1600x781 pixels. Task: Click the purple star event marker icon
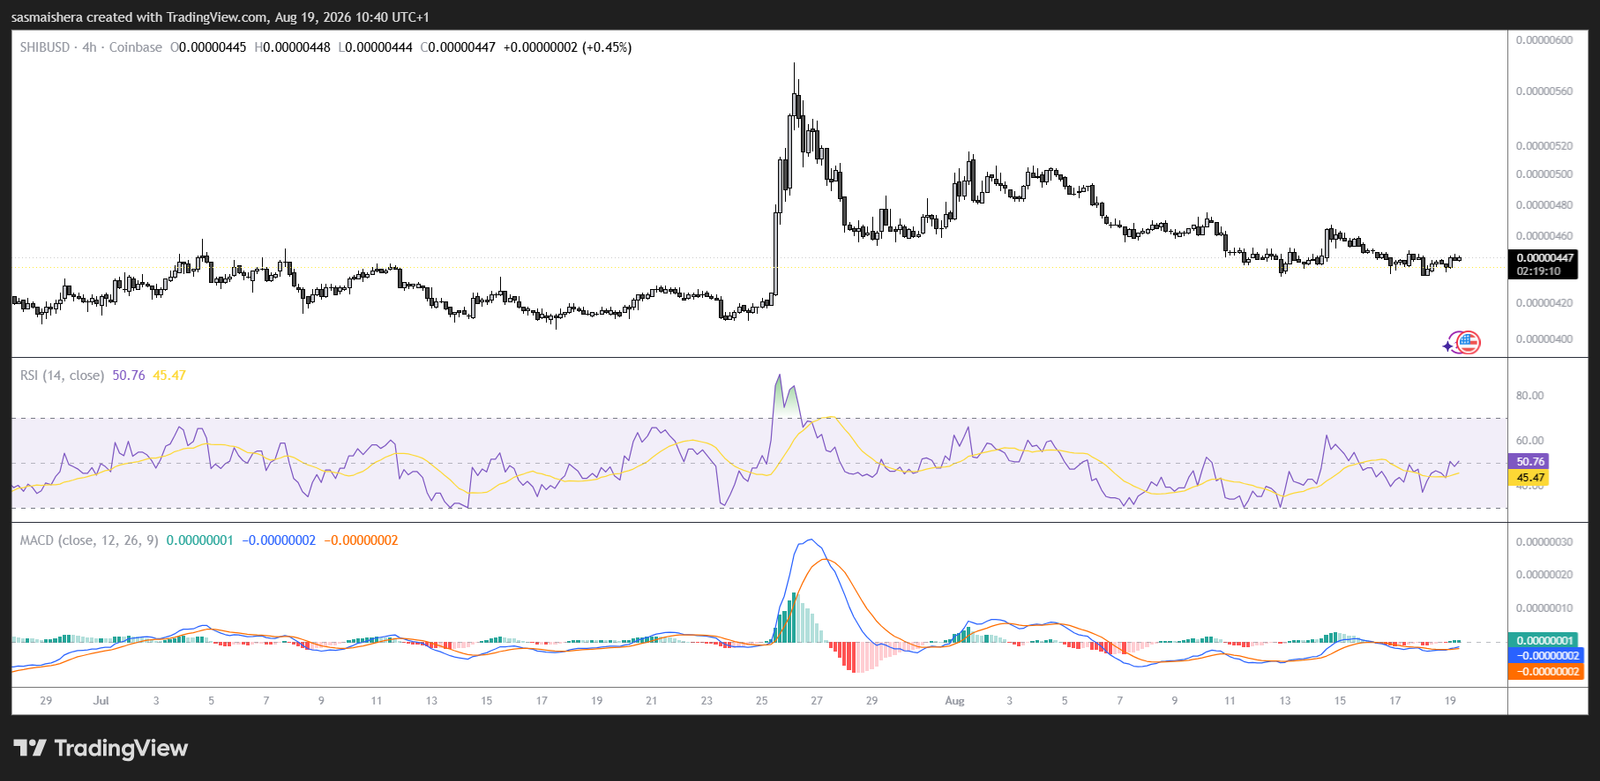click(x=1448, y=346)
